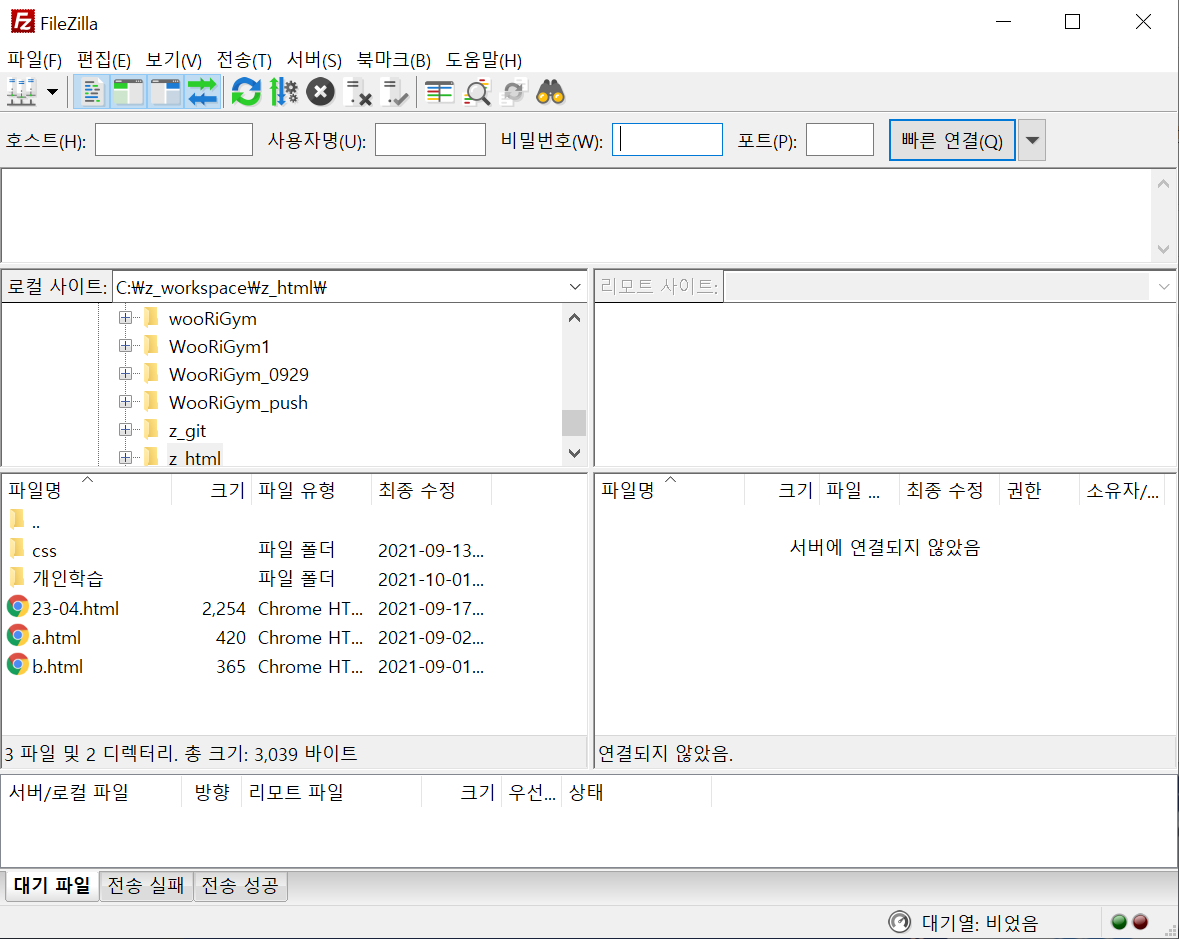
Task: Click the speed limit gauge icon
Action: click(899, 922)
